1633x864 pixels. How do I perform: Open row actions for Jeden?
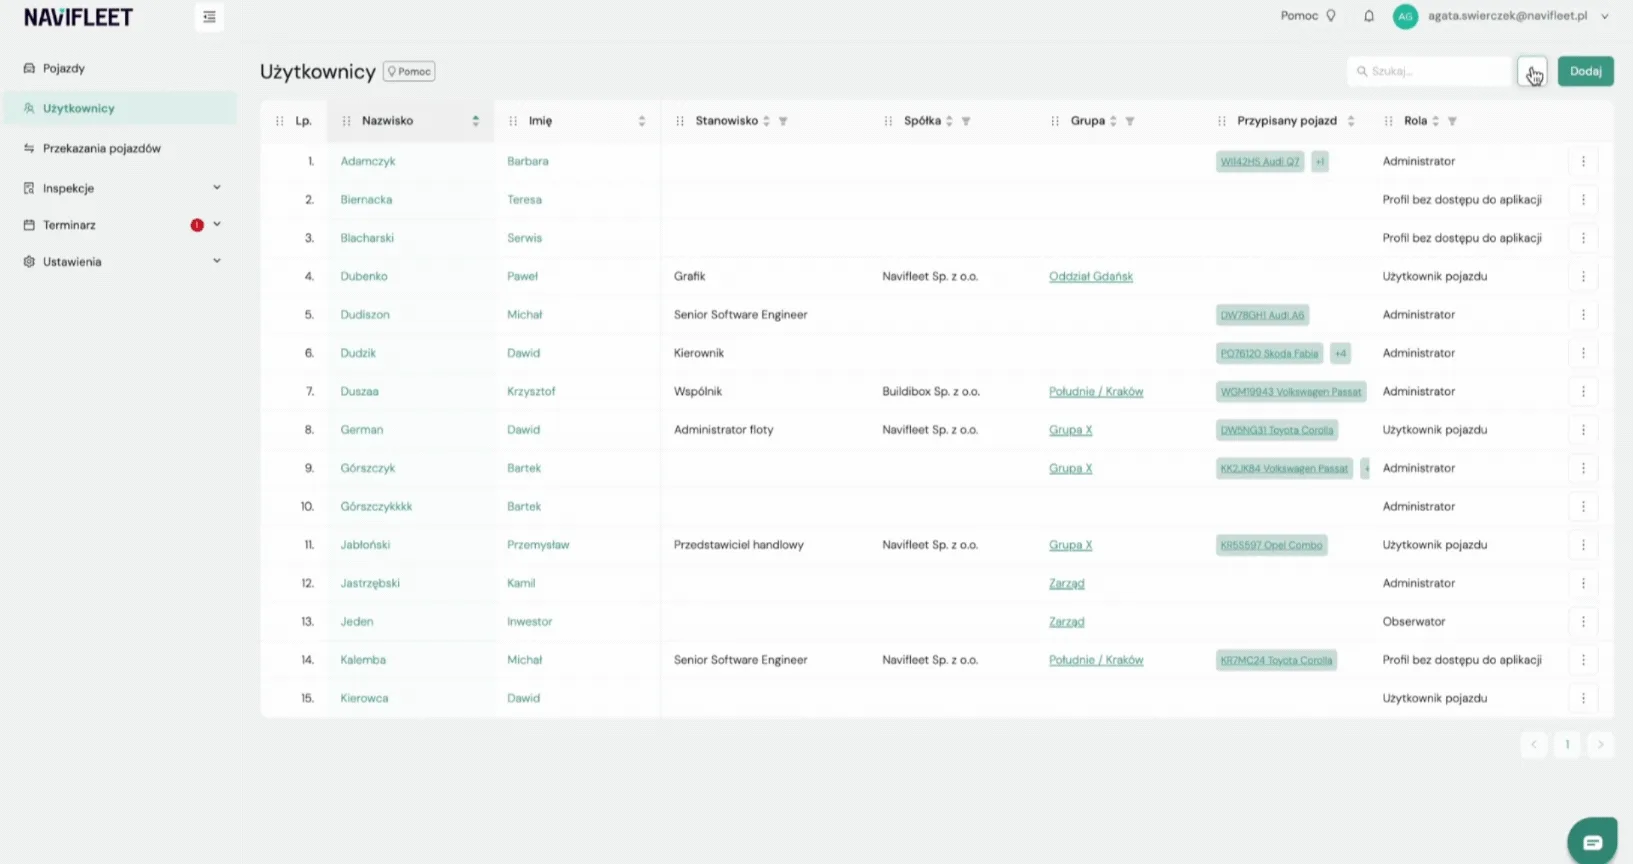point(1583,622)
